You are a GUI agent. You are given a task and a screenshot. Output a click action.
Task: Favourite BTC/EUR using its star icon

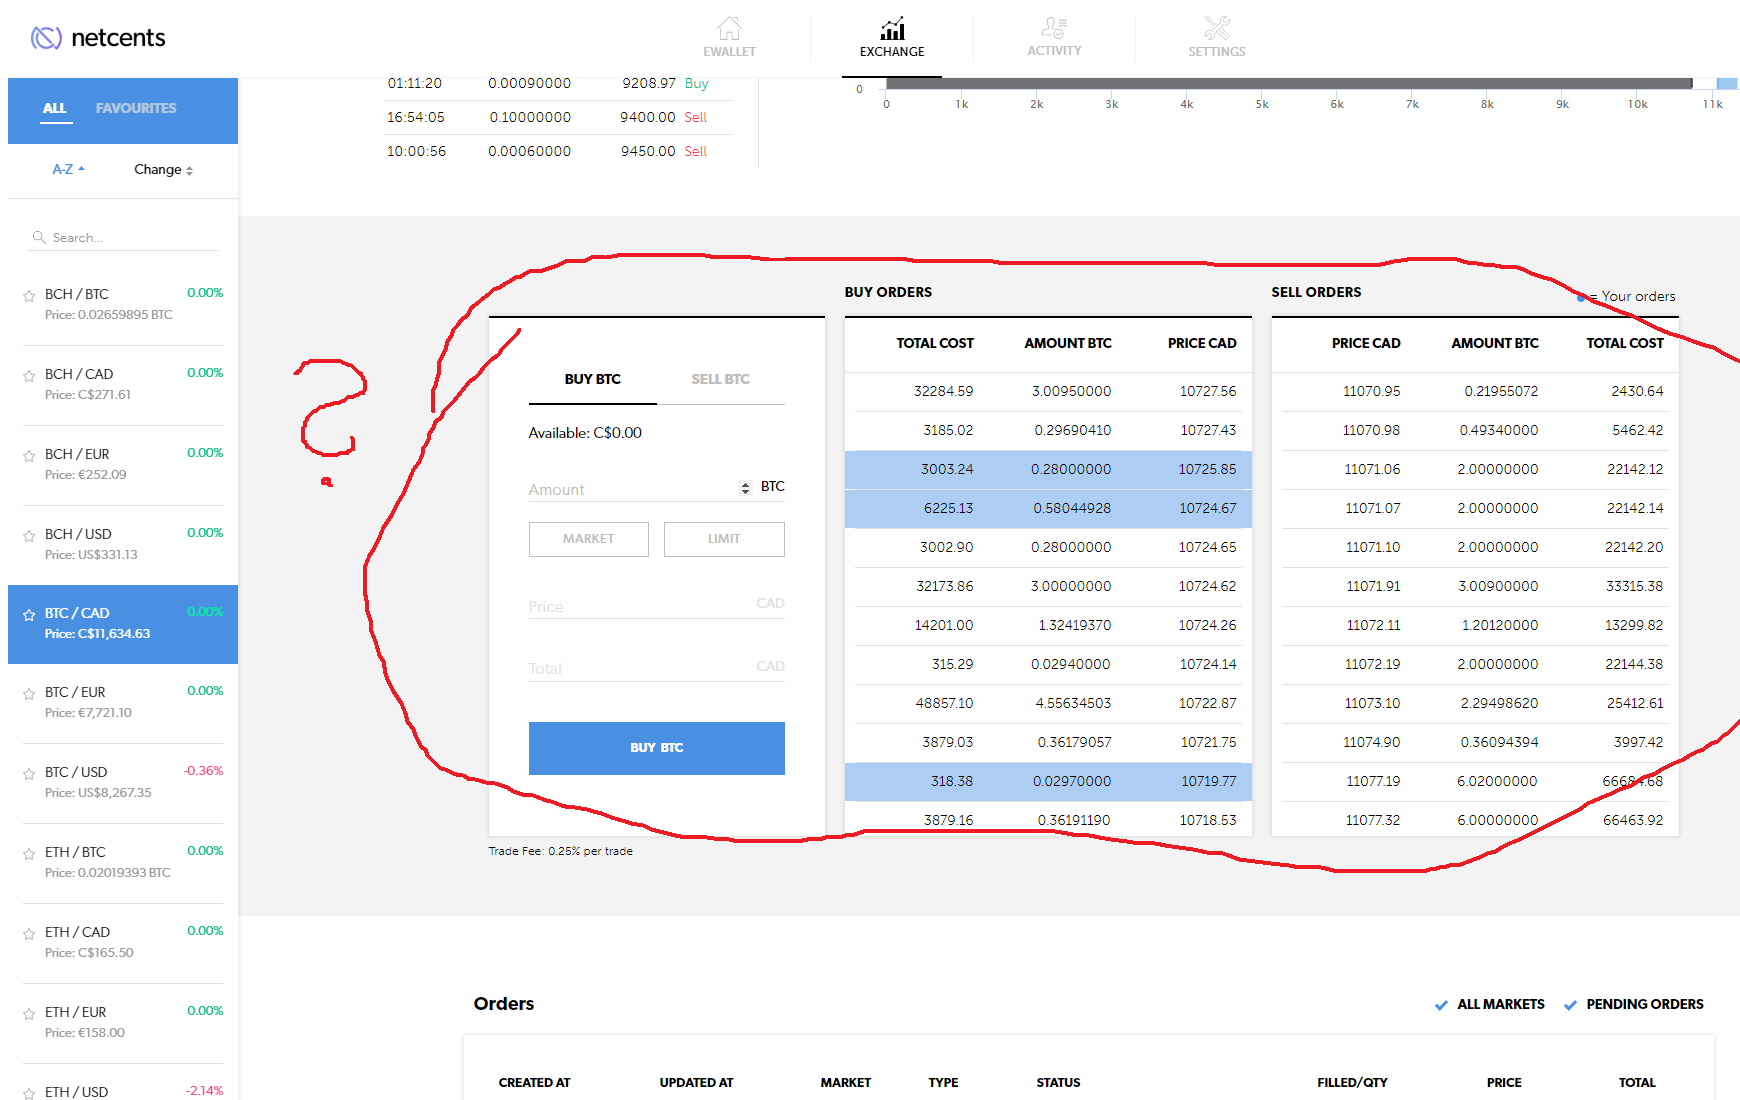pyautogui.click(x=28, y=694)
